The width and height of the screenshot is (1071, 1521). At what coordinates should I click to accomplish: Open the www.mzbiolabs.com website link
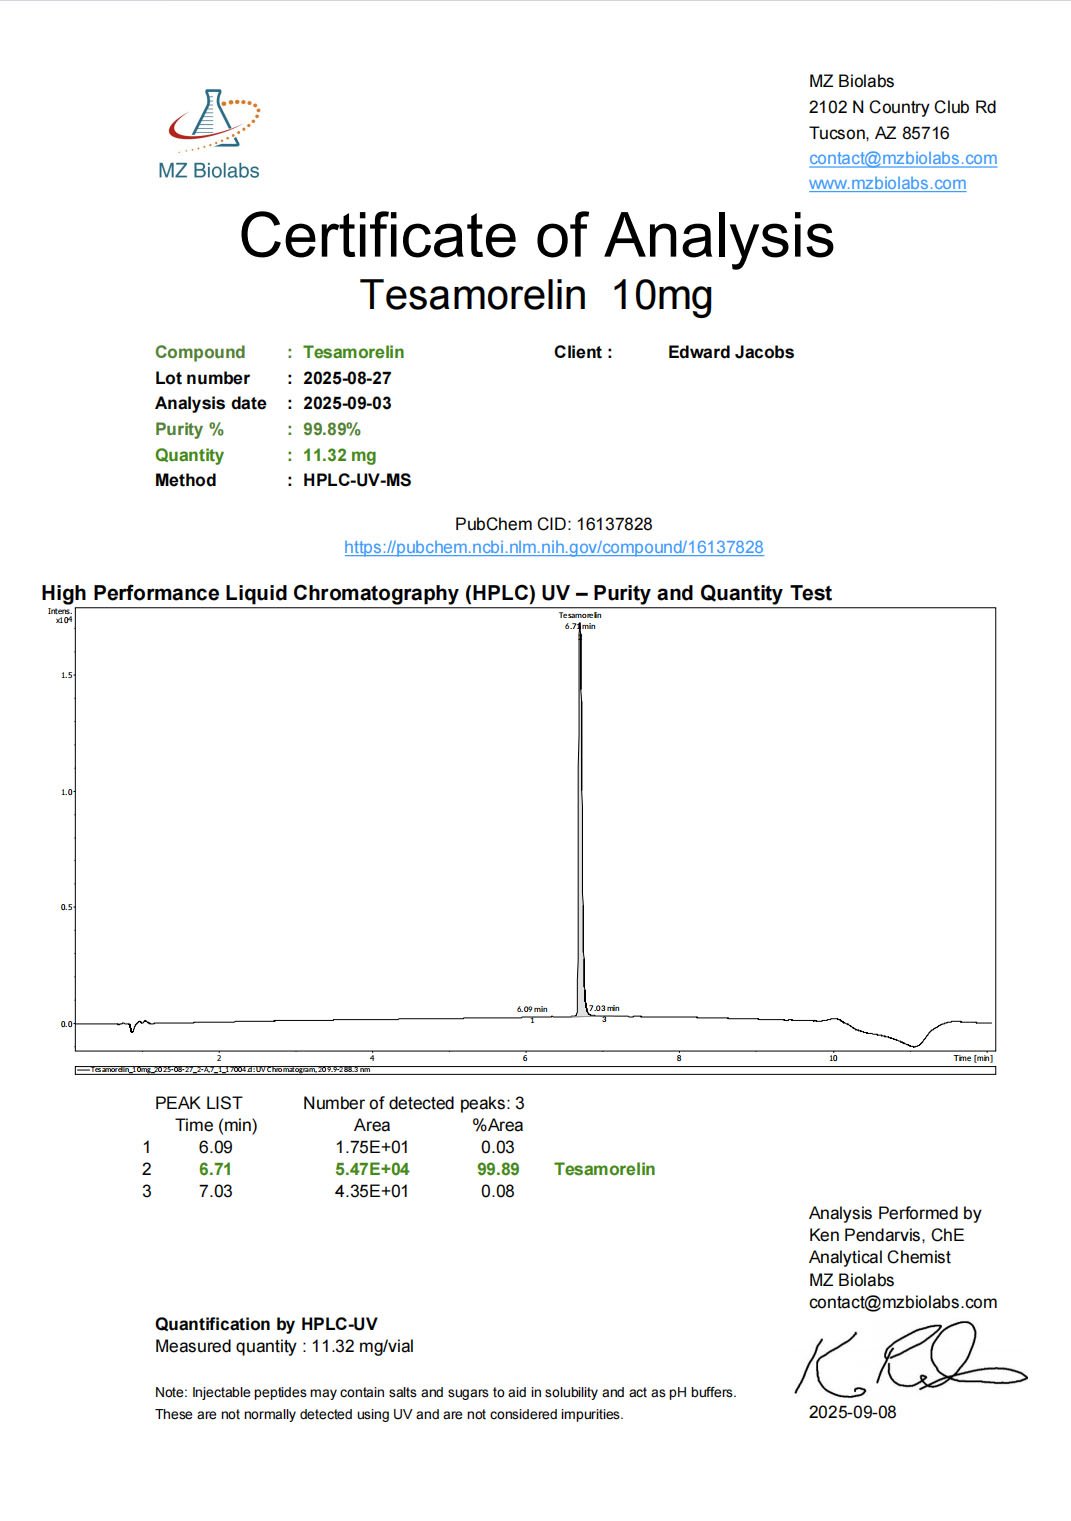(x=887, y=183)
